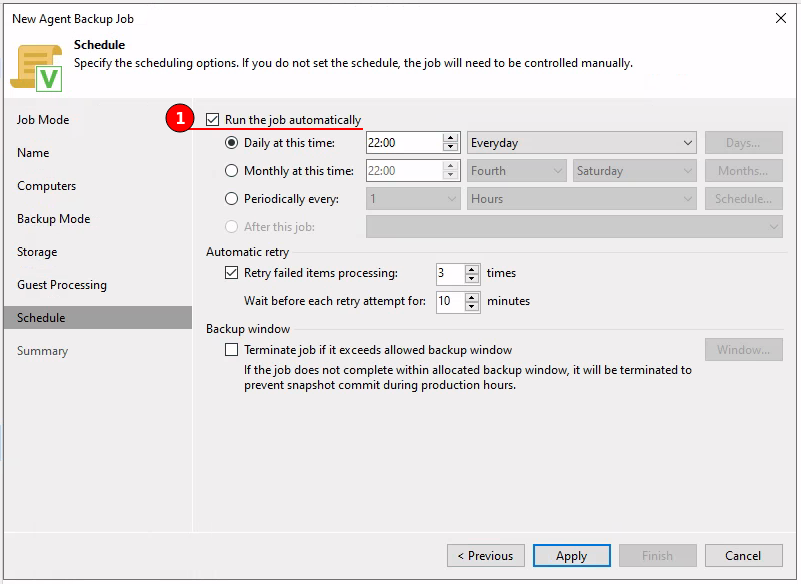The height and width of the screenshot is (584, 801).
Task: Go to the Backup Mode step
Action: tap(54, 219)
